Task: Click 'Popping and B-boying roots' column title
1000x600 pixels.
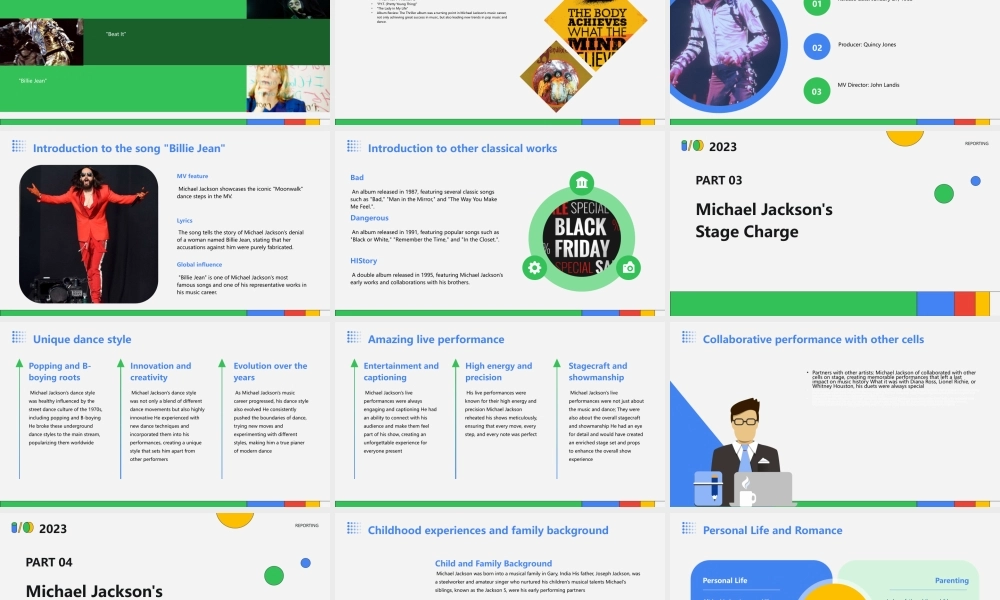Action: (60, 372)
